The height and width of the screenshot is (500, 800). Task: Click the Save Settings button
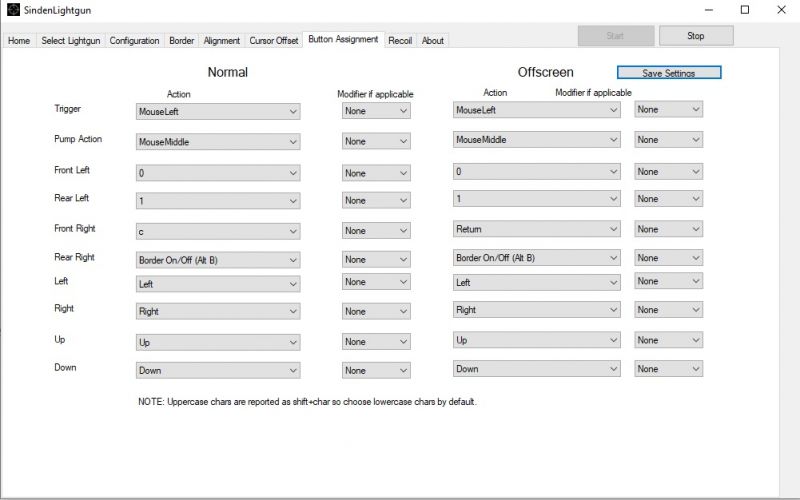[668, 73]
